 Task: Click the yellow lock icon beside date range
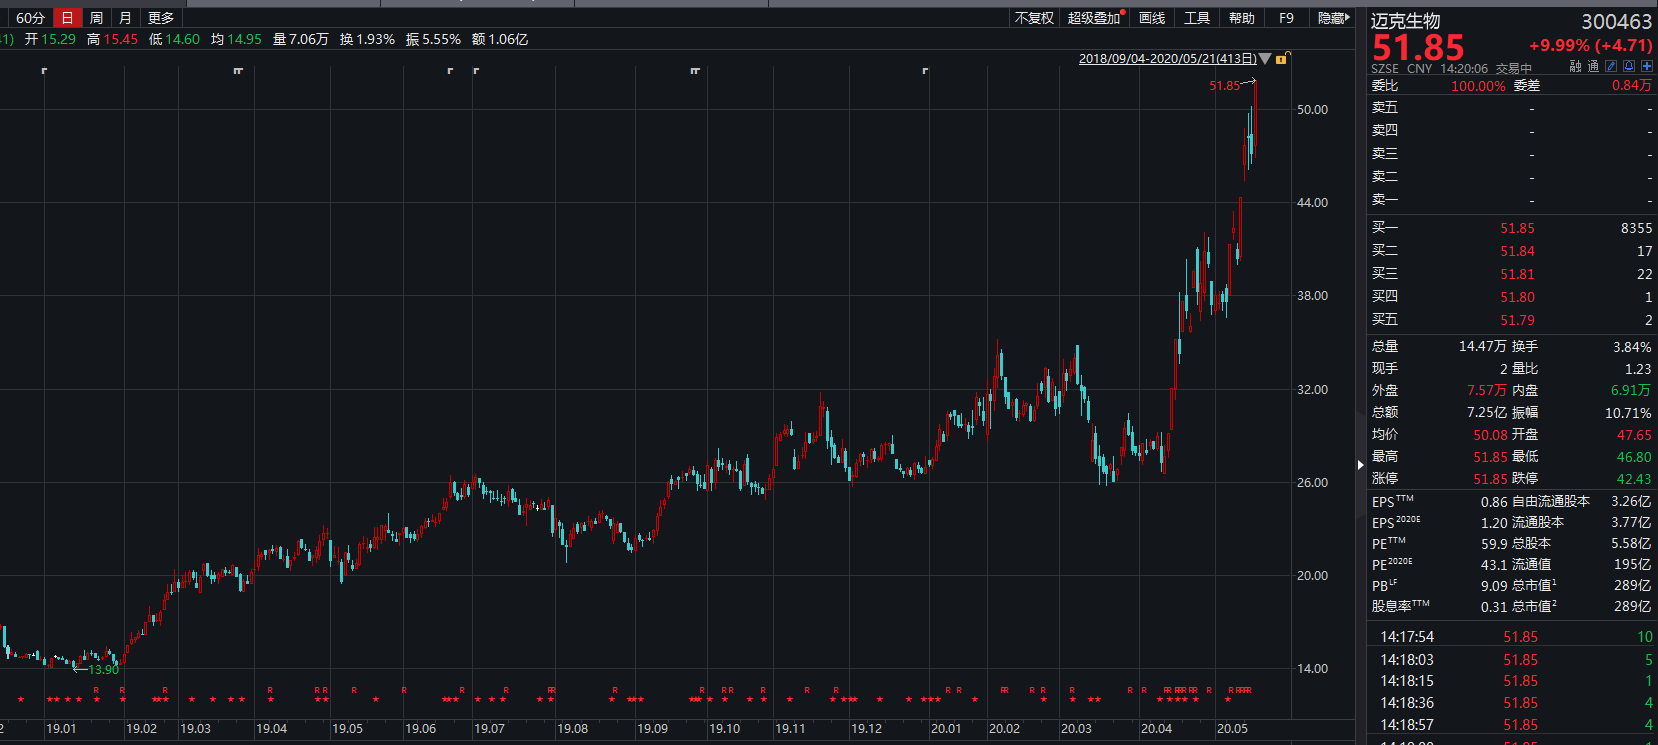[1281, 59]
